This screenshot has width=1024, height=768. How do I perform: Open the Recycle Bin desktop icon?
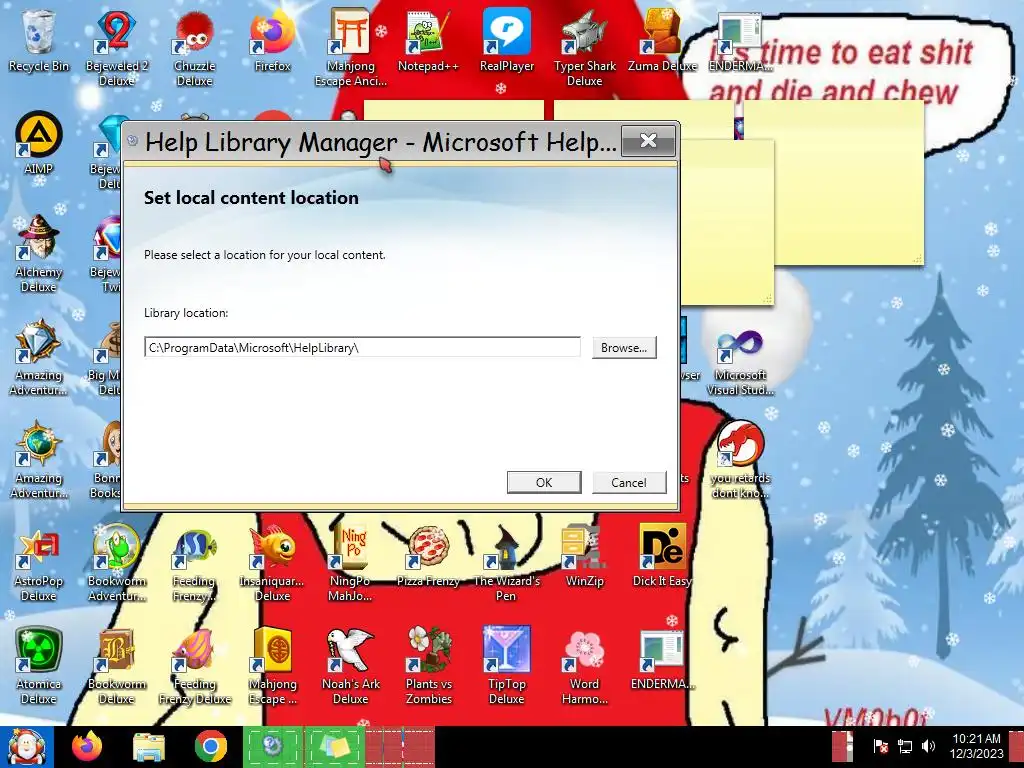tap(39, 40)
